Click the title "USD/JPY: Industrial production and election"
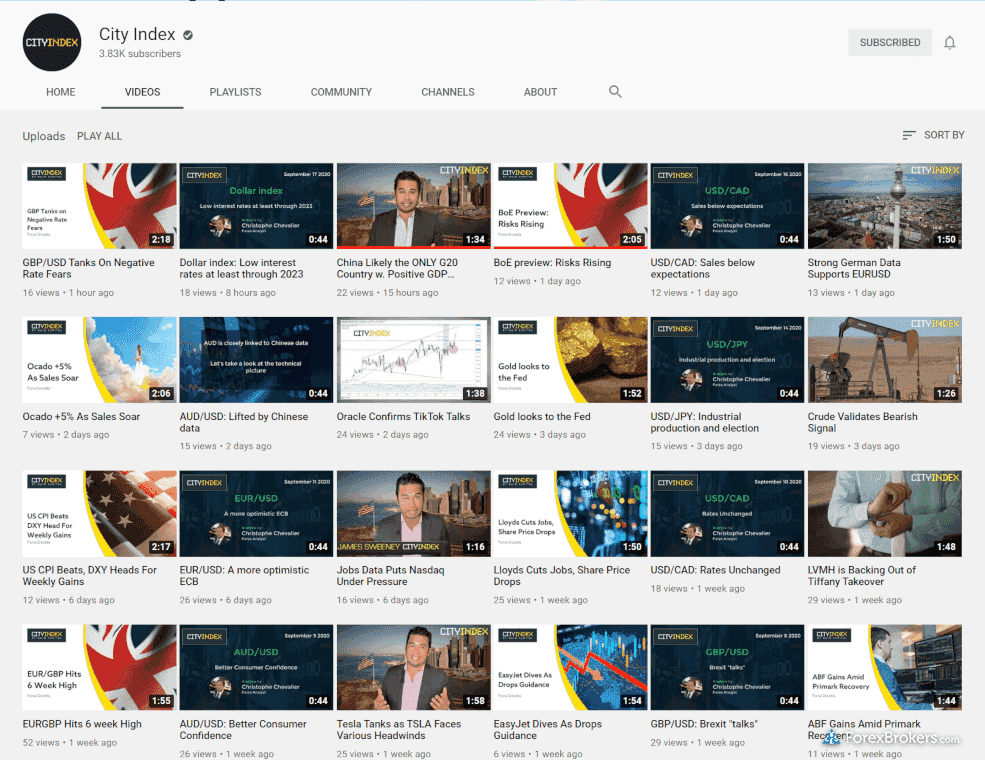The image size is (985, 760). point(705,422)
